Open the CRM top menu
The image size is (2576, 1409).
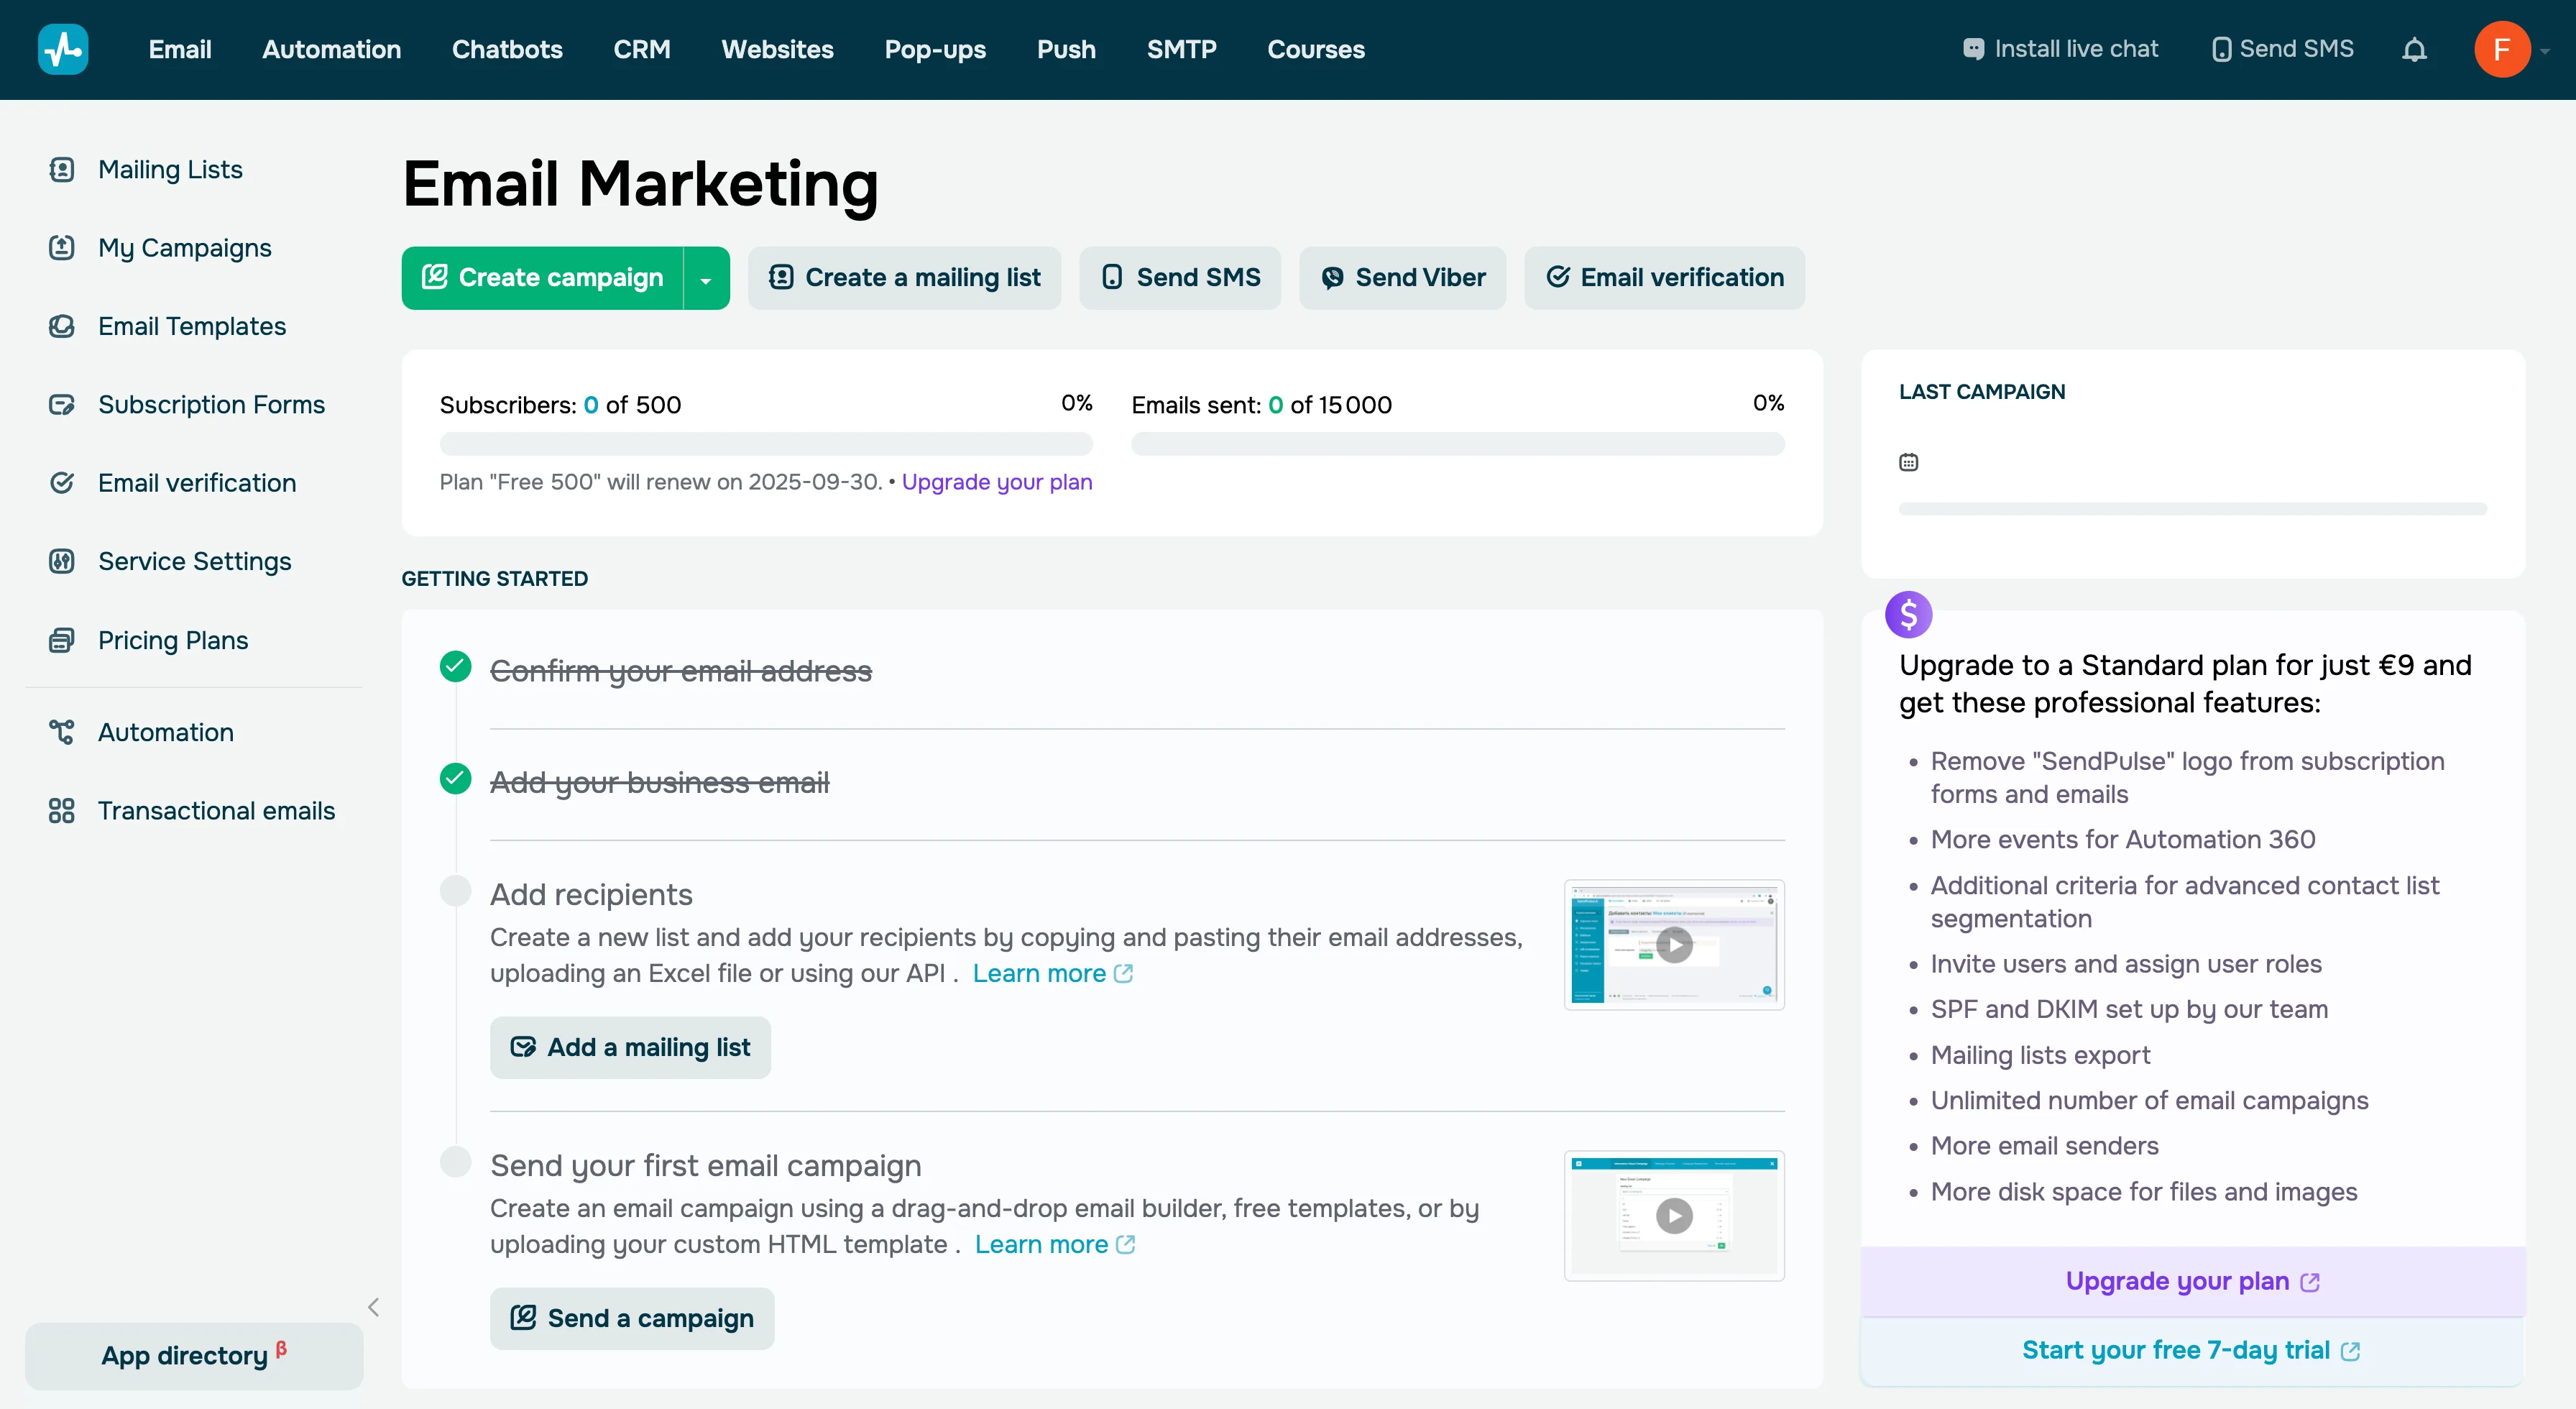(x=641, y=49)
